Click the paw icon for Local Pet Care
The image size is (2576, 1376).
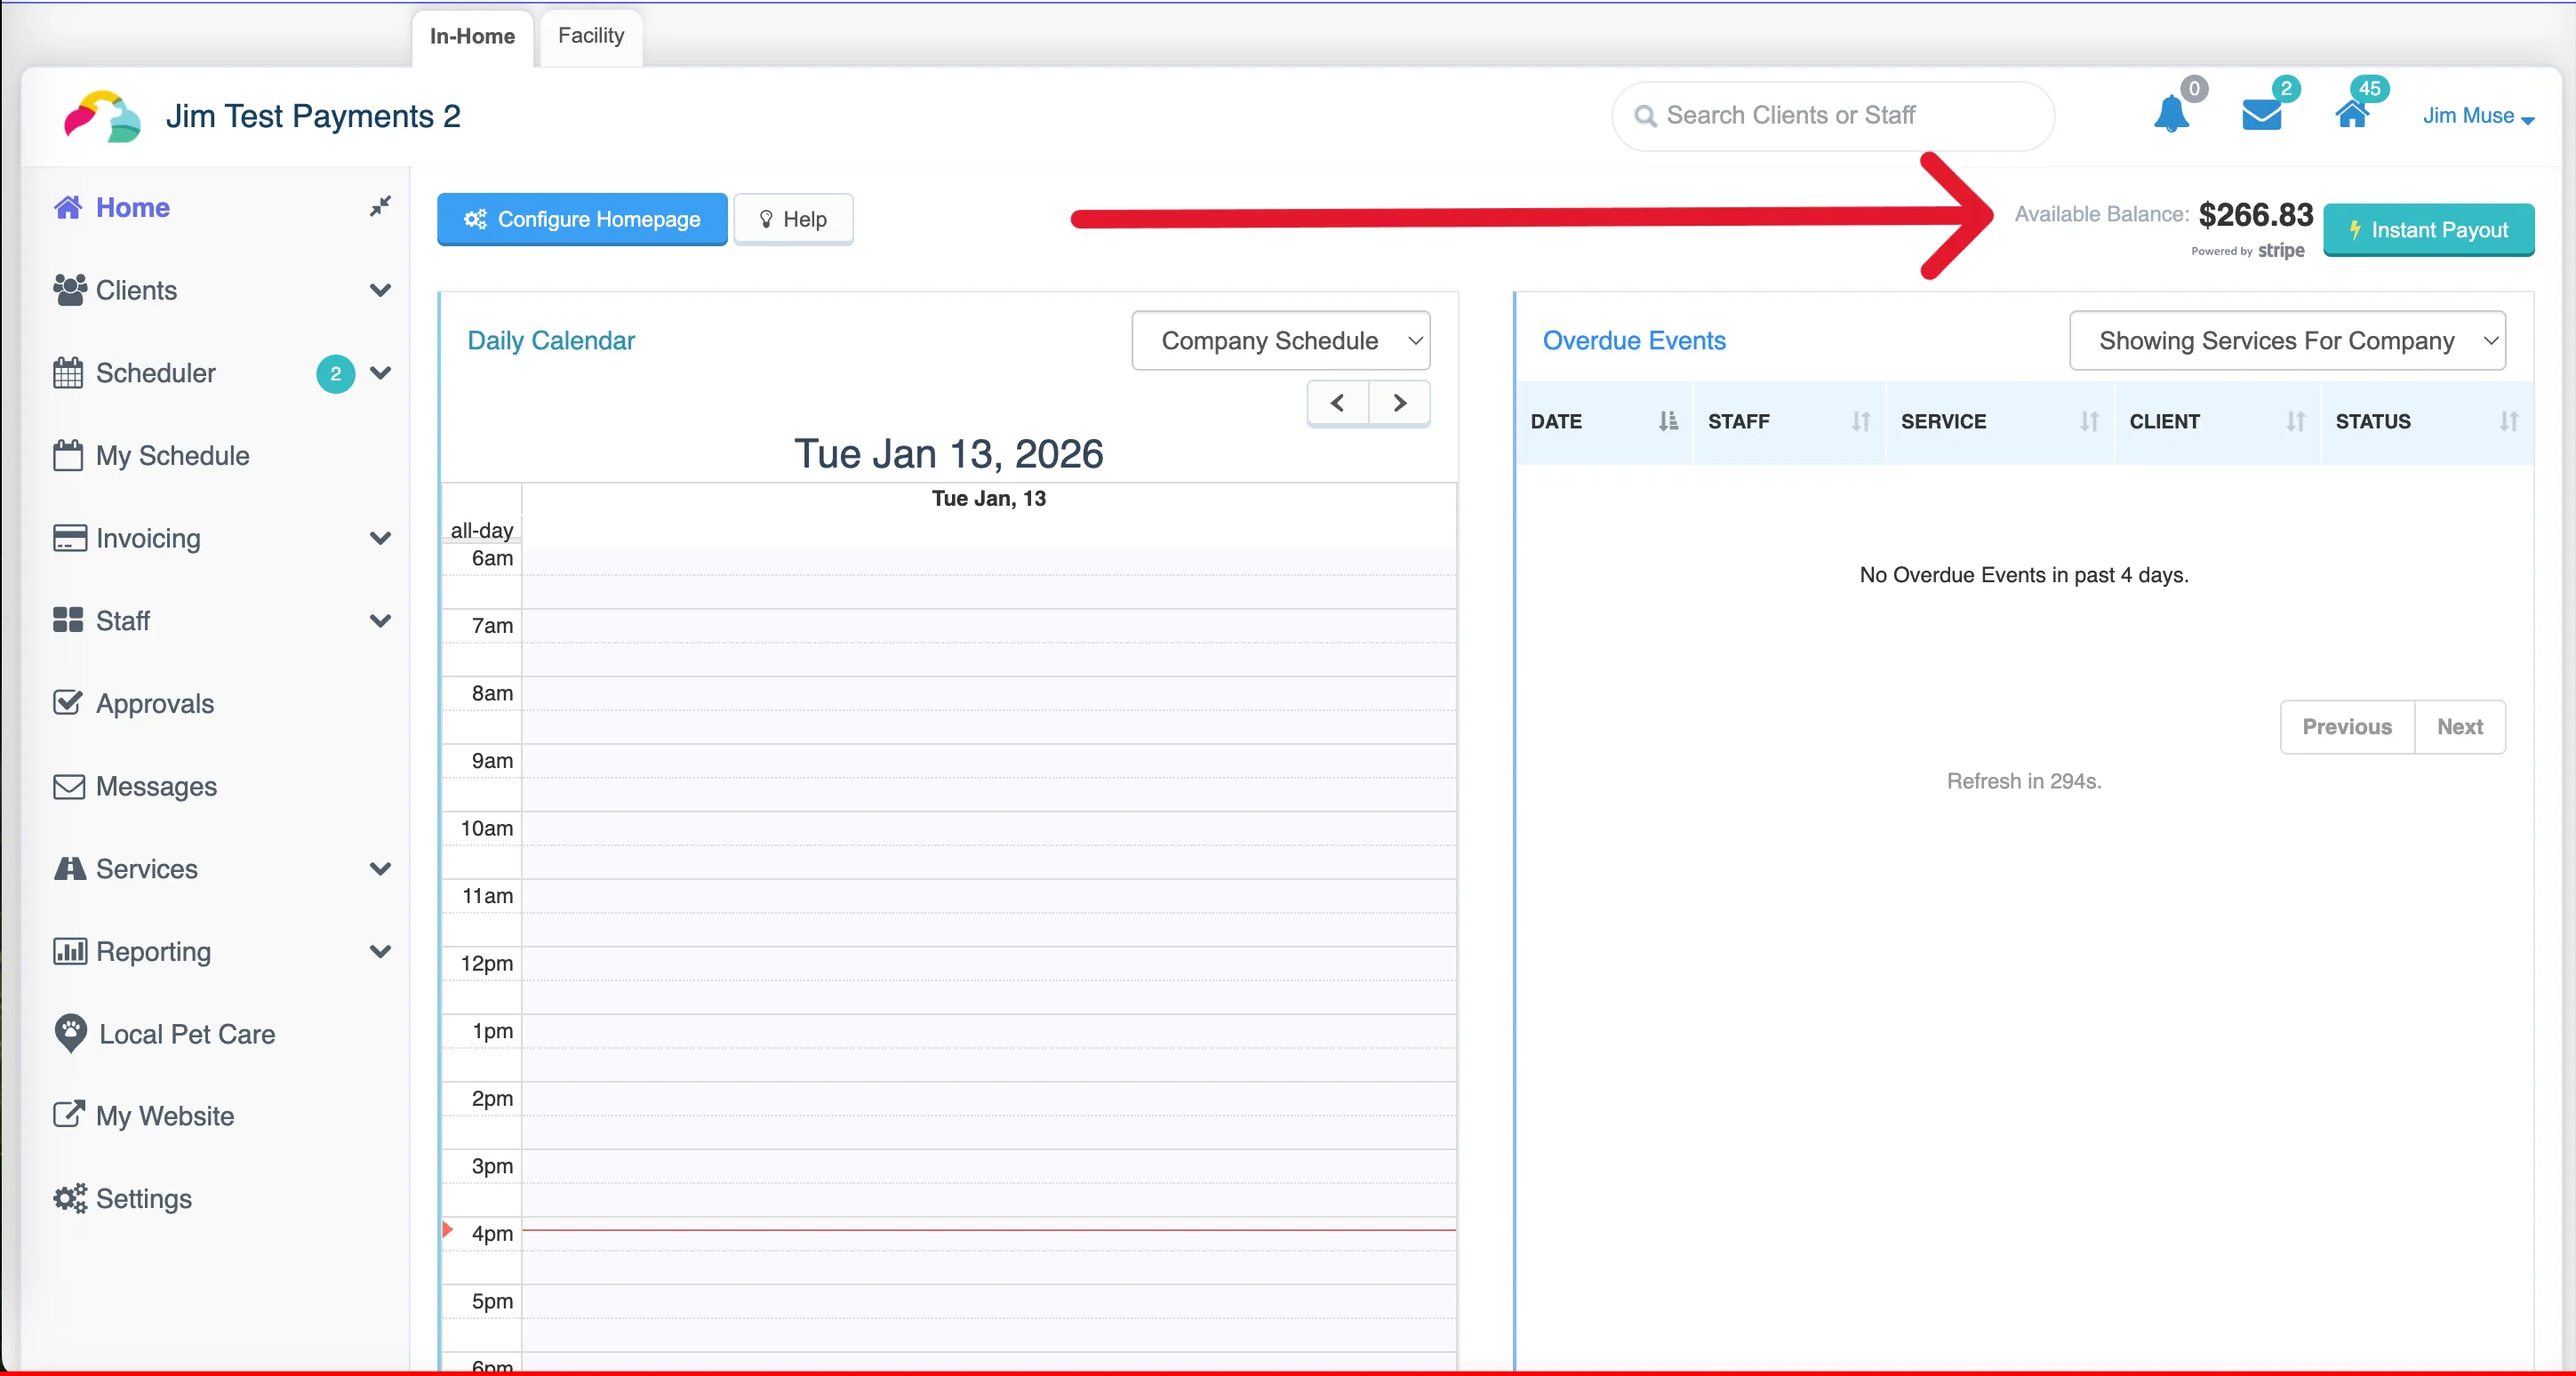(x=70, y=1033)
